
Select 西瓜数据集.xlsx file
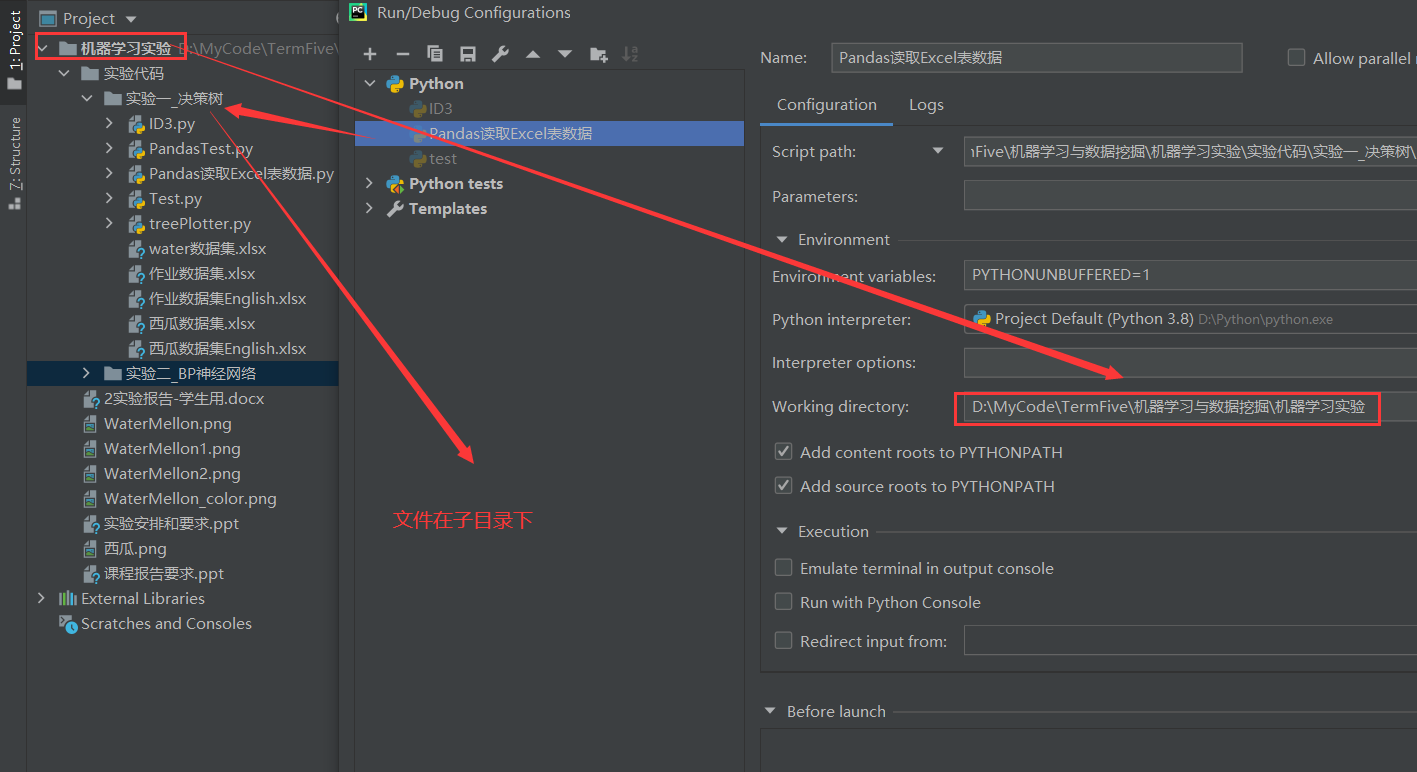(202, 324)
